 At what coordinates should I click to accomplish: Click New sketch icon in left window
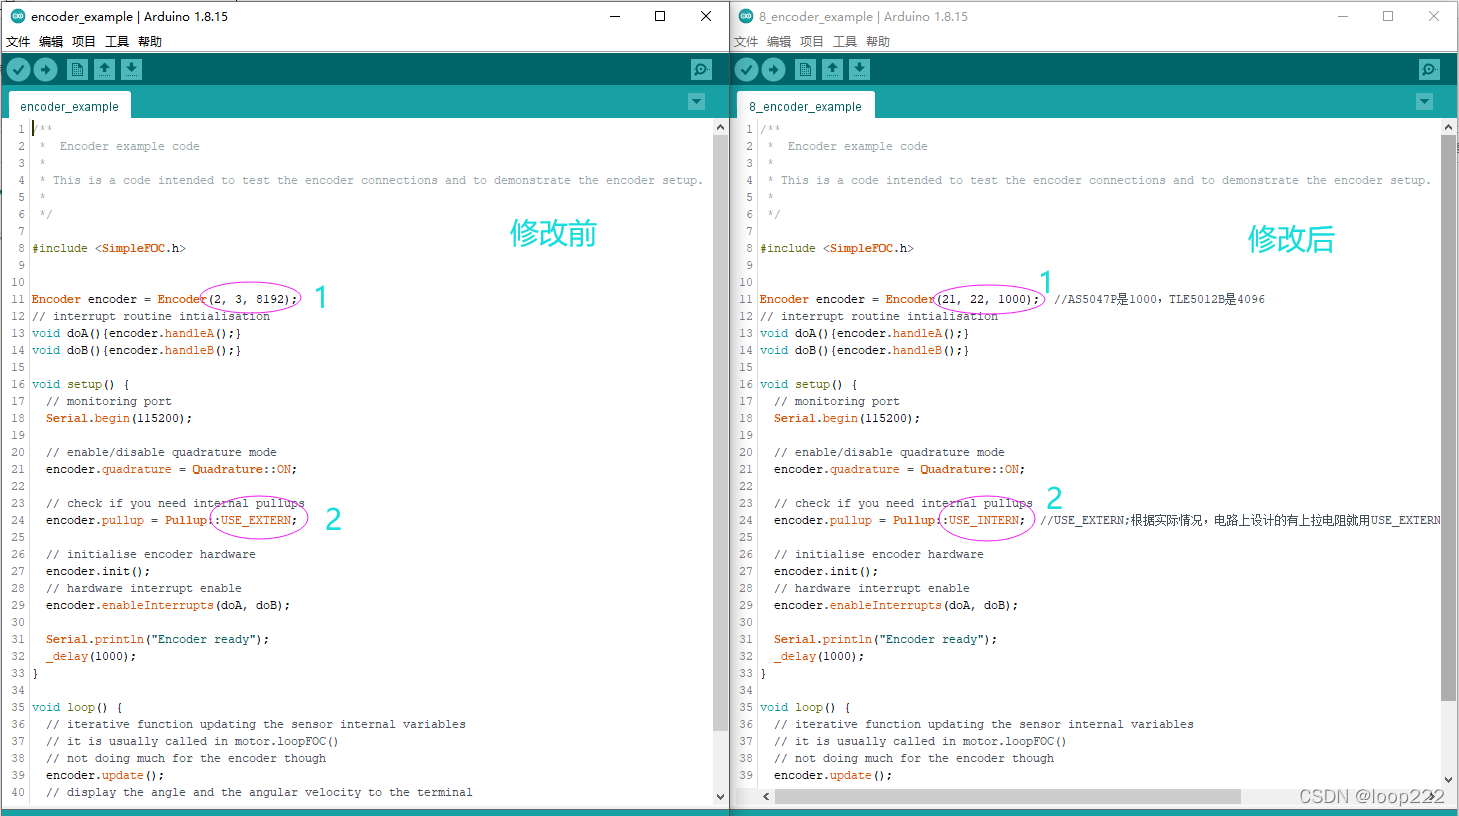pyautogui.click(x=77, y=69)
